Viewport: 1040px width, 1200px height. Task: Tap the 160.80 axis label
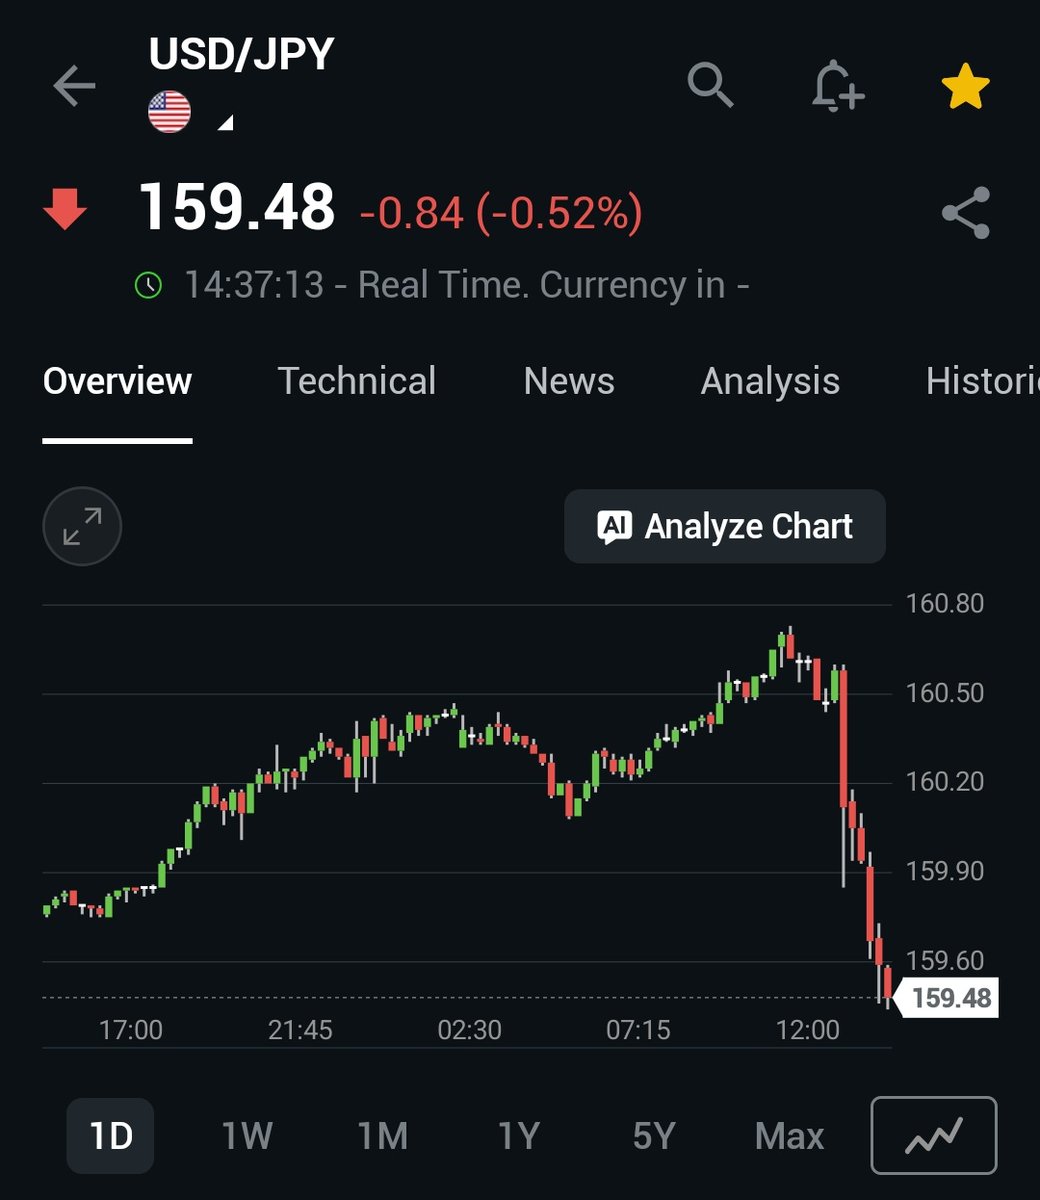[x=945, y=604]
